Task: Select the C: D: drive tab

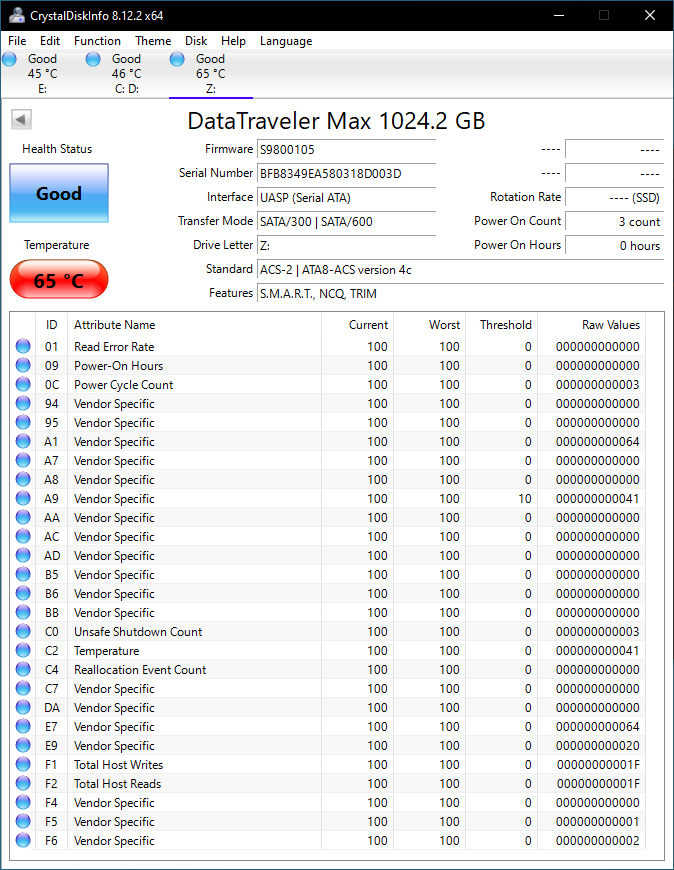Action: point(126,74)
